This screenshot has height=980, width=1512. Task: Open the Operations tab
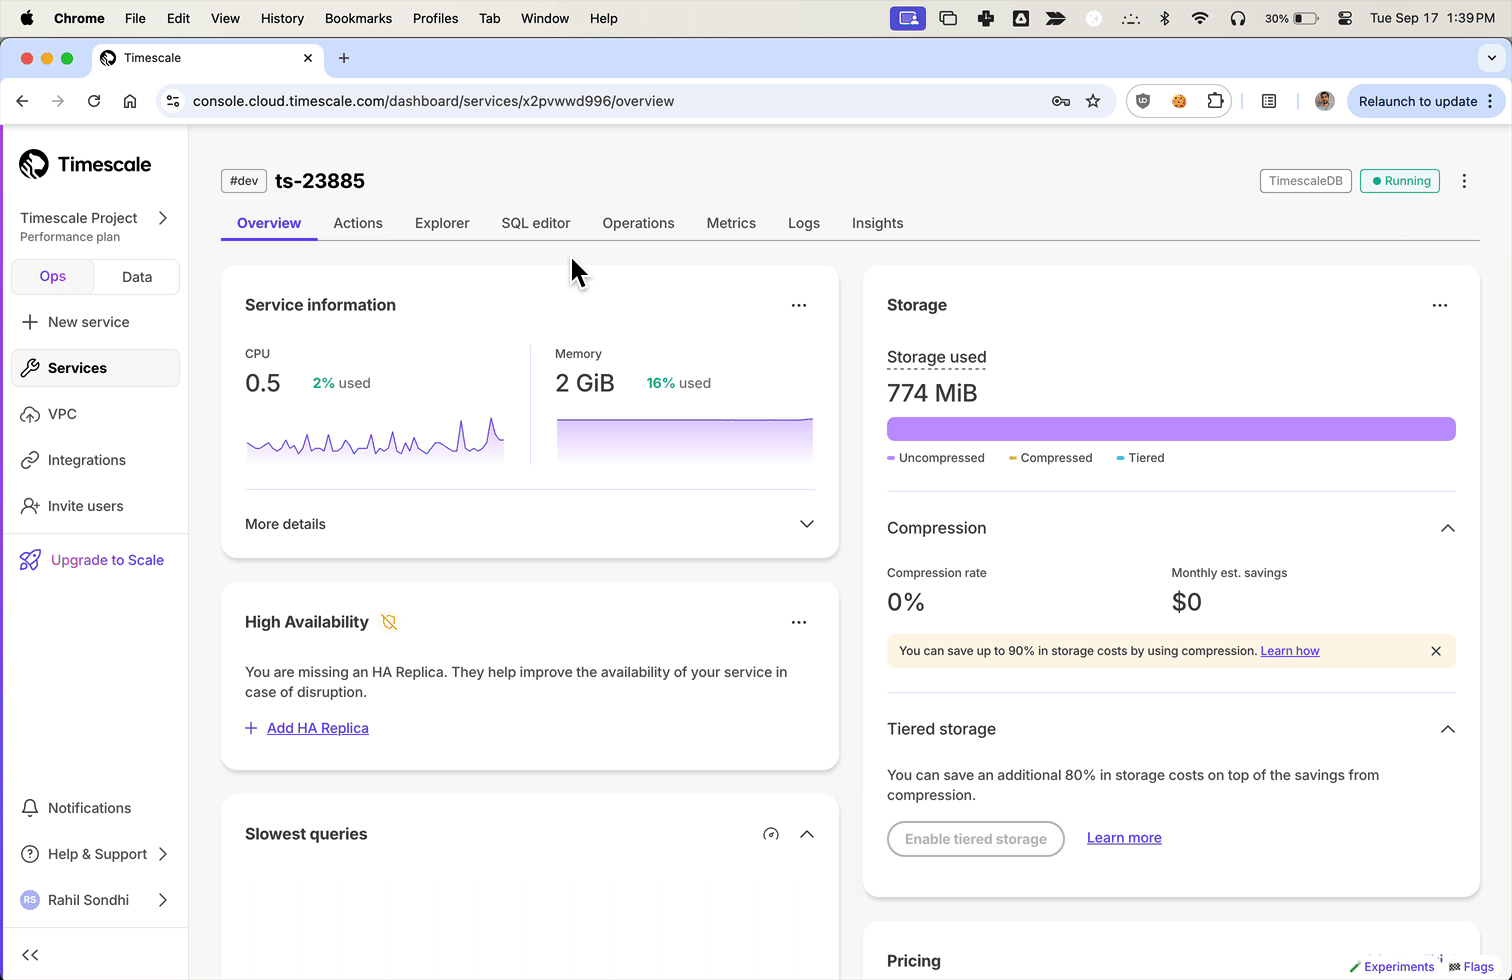coord(638,223)
